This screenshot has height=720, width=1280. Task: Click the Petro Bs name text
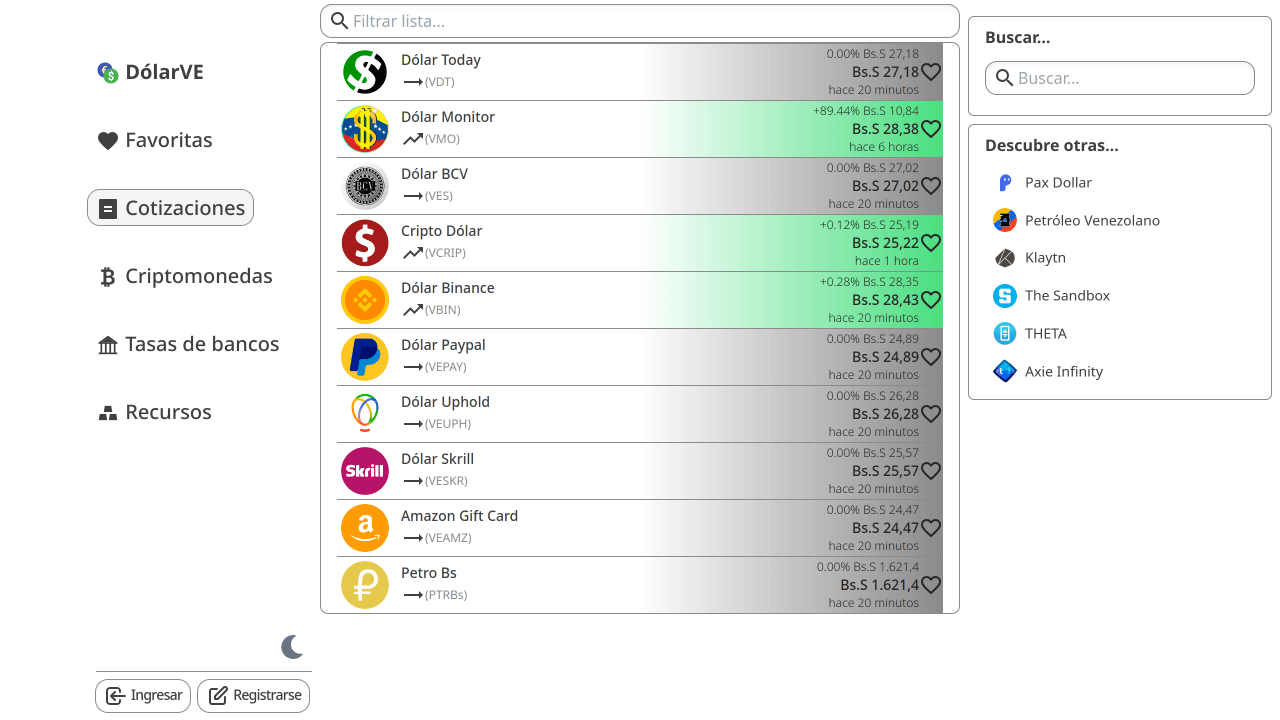tap(429, 573)
